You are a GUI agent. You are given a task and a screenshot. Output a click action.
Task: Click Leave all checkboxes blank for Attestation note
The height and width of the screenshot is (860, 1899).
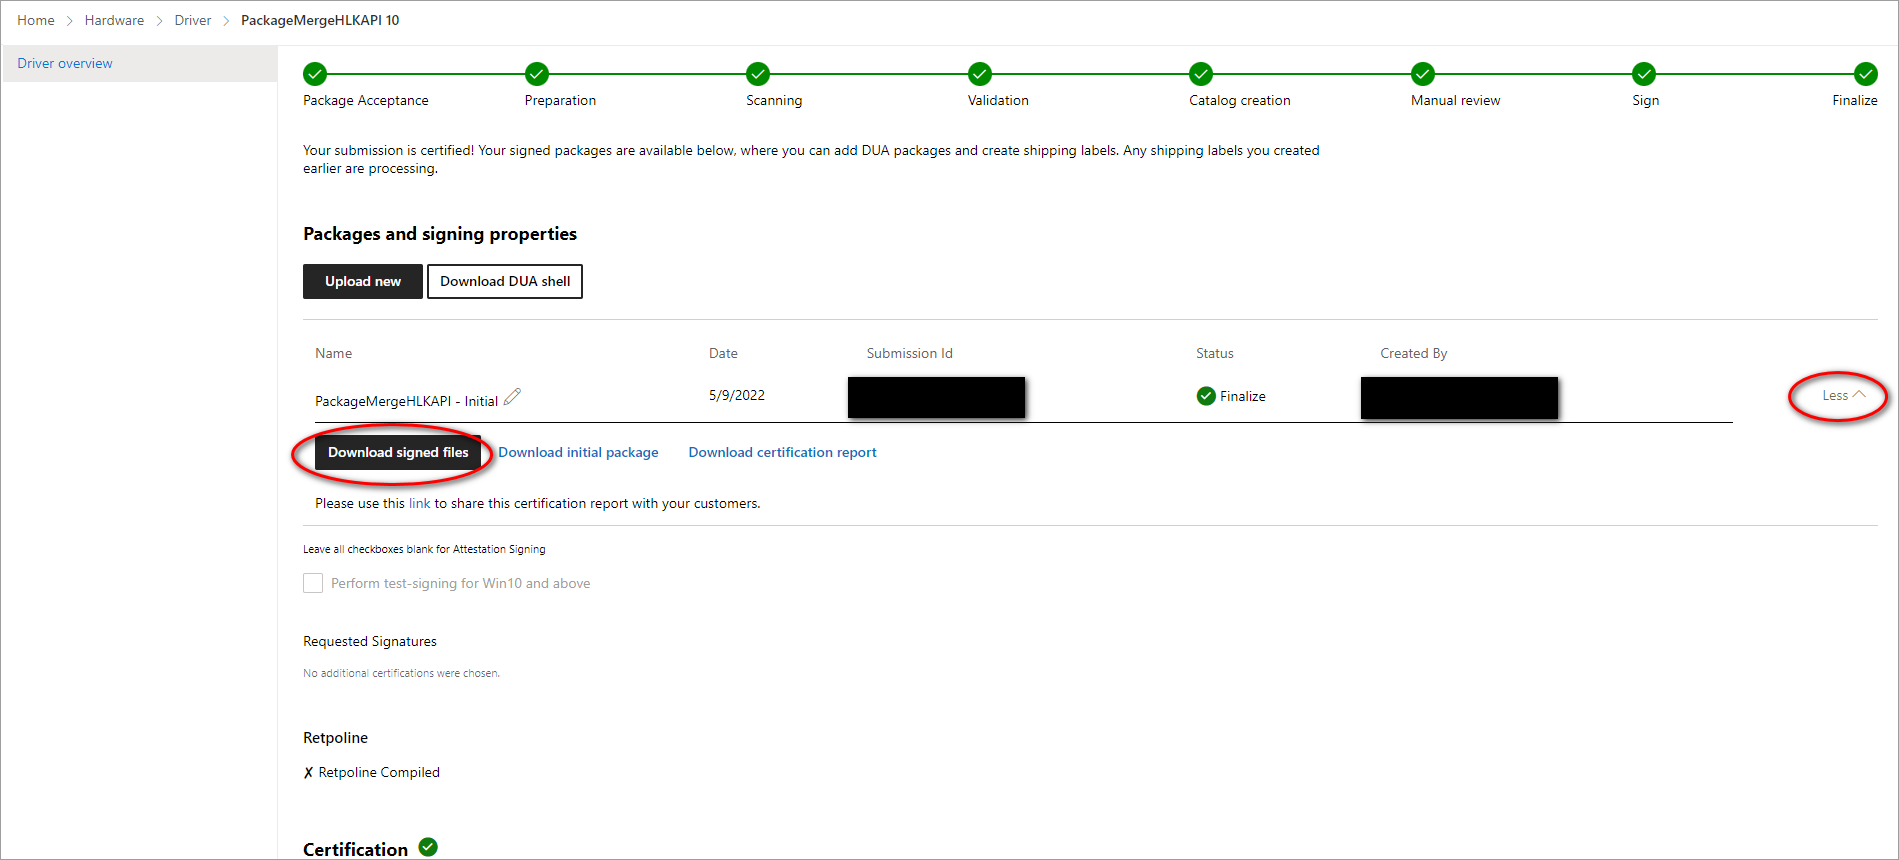point(424,549)
